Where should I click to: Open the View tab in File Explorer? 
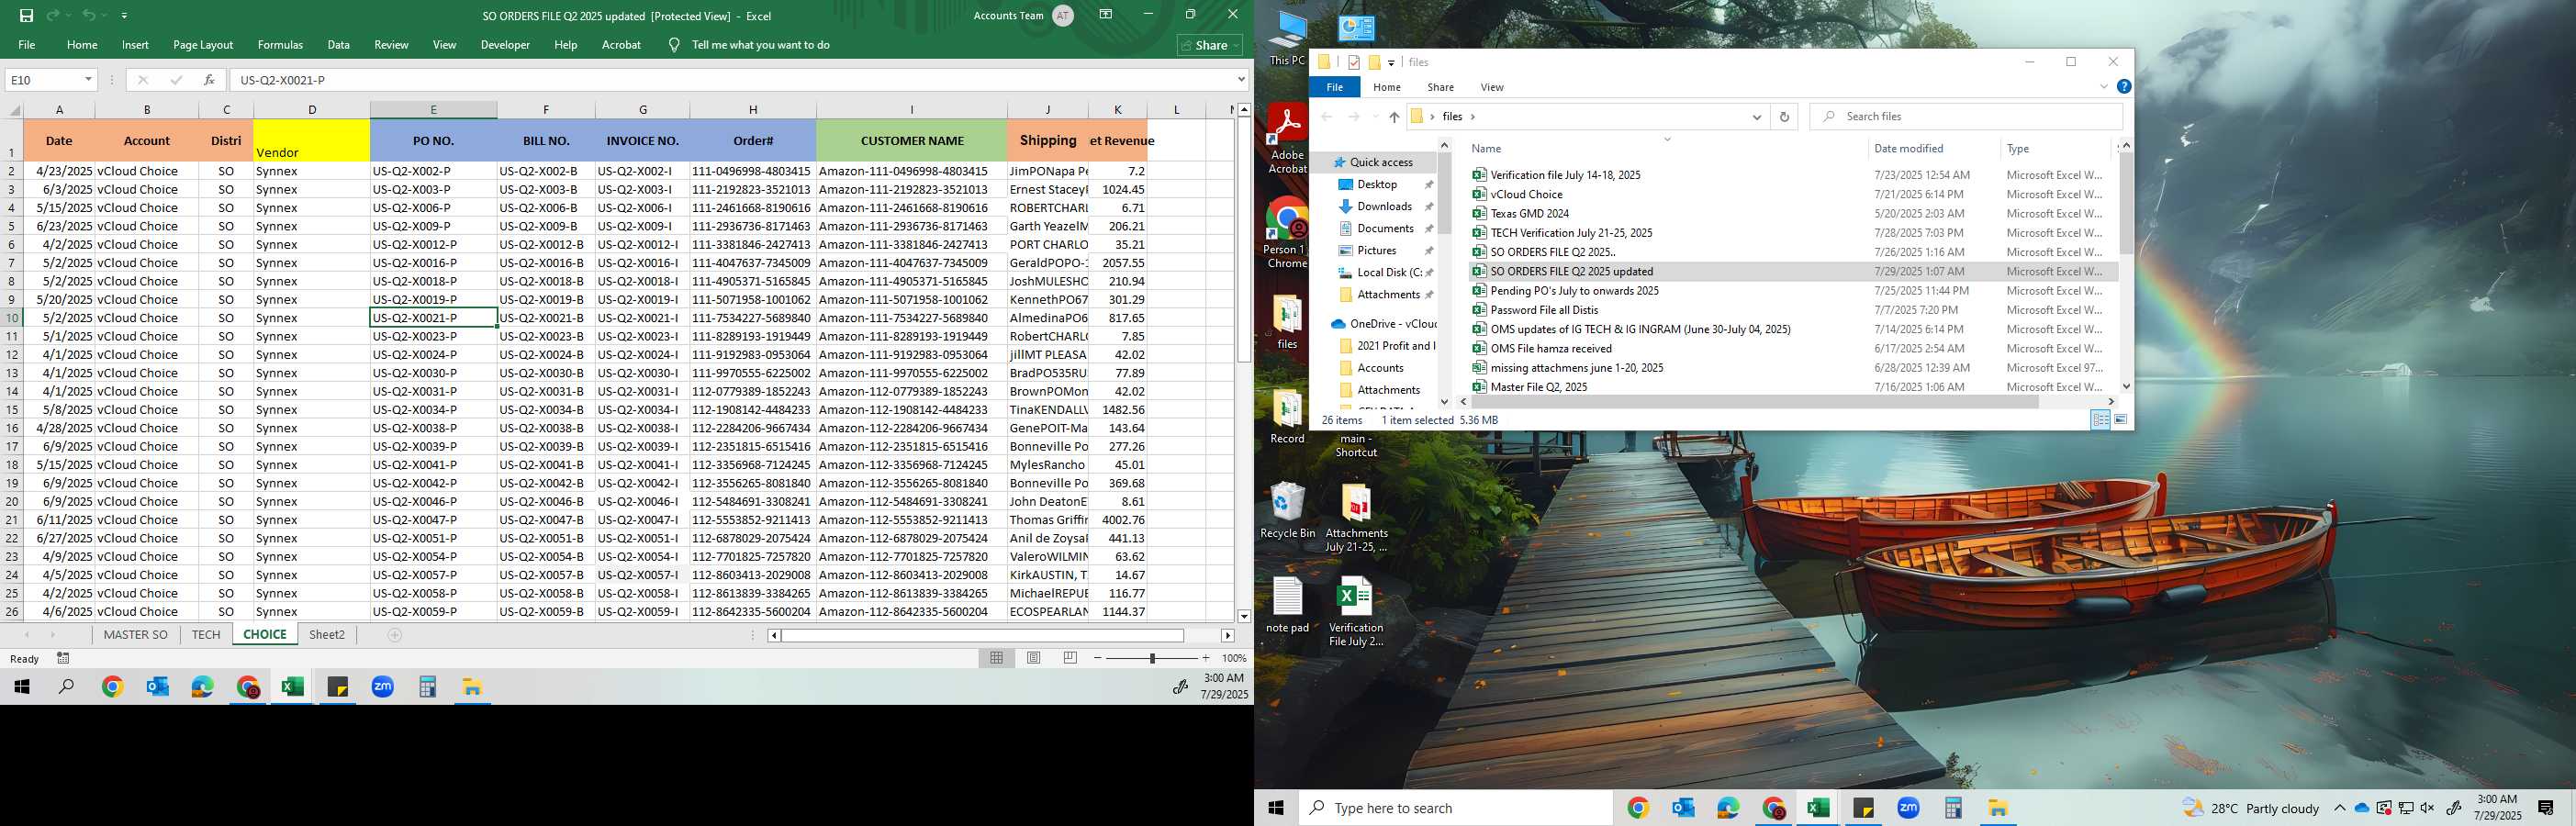(x=1492, y=87)
